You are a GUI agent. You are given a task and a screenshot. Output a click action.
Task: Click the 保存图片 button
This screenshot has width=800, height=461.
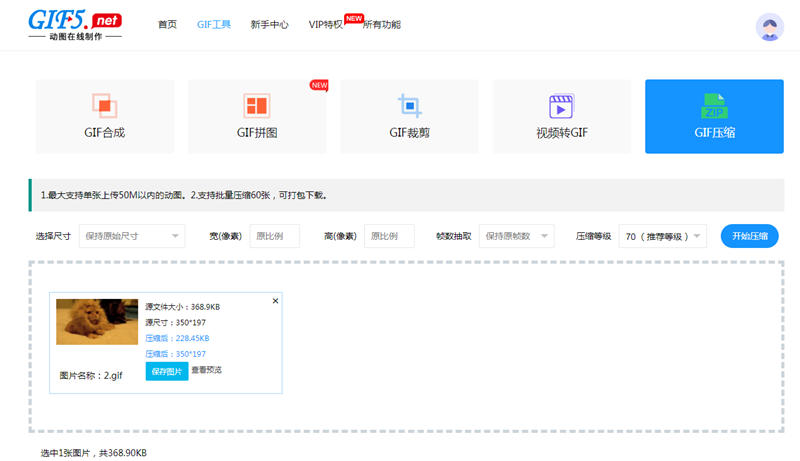[x=167, y=371]
